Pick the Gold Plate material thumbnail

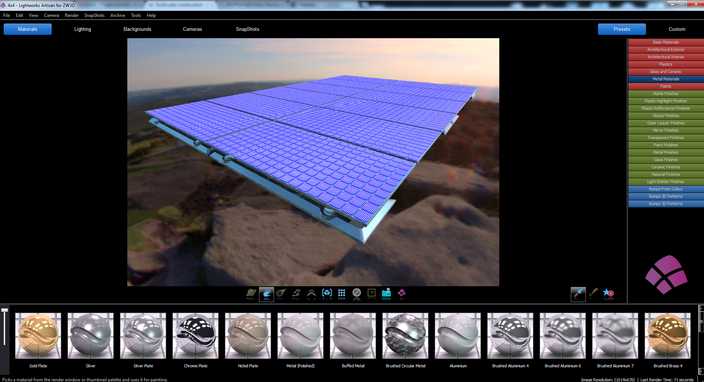click(38, 336)
